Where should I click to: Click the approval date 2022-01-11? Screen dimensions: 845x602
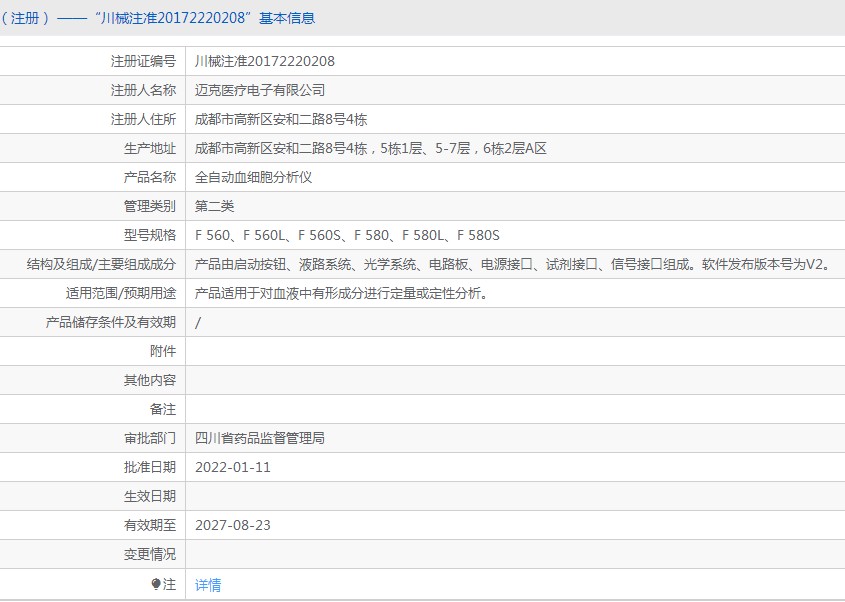233,467
